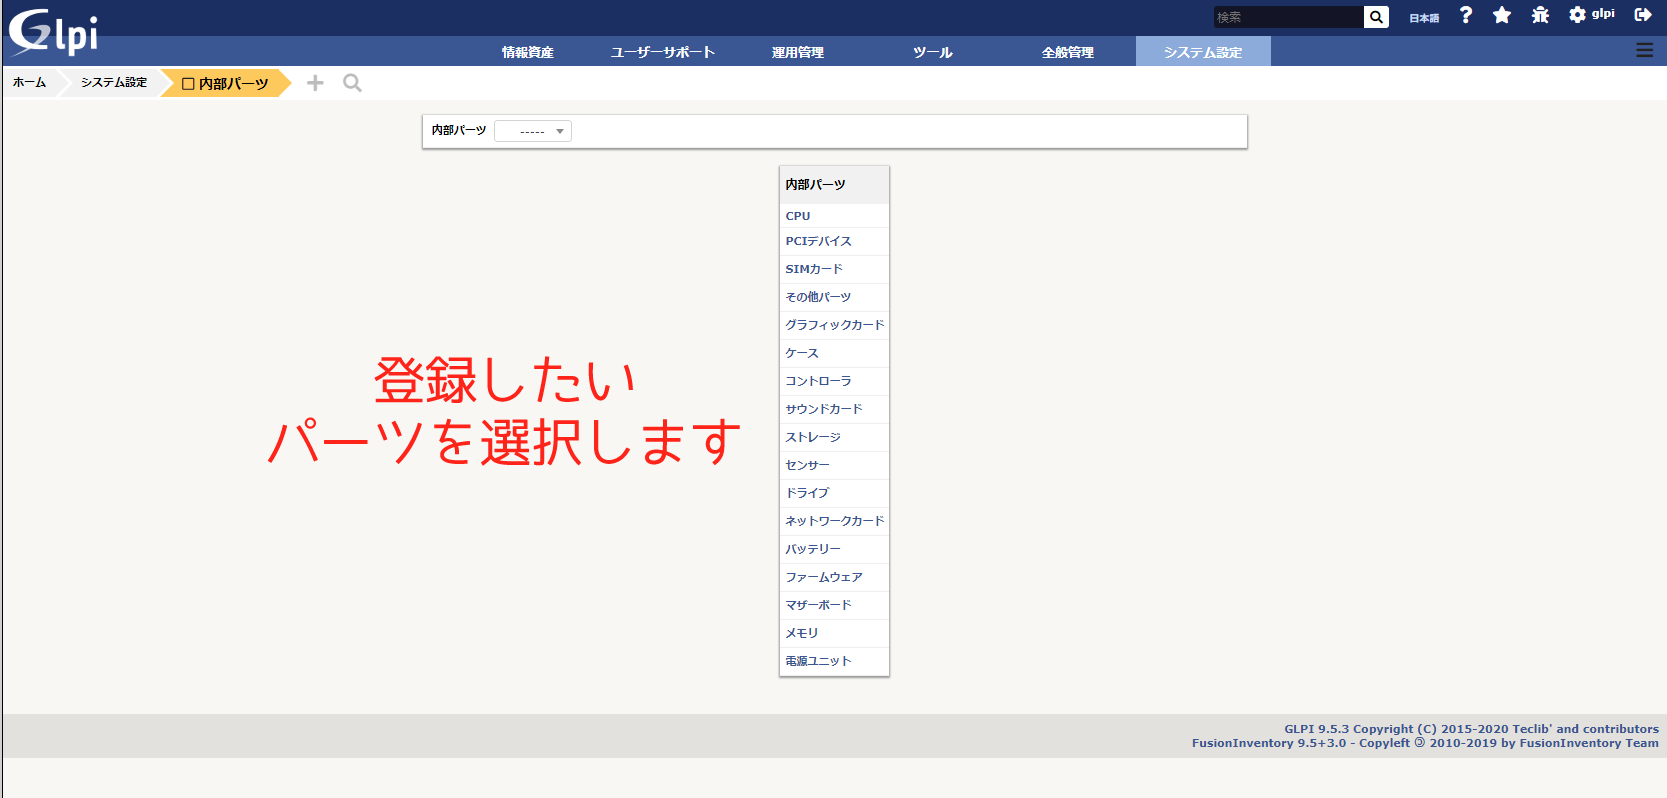Log out using the exit arrow icon
Image resolution: width=1667 pixels, height=798 pixels.
pyautogui.click(x=1642, y=15)
